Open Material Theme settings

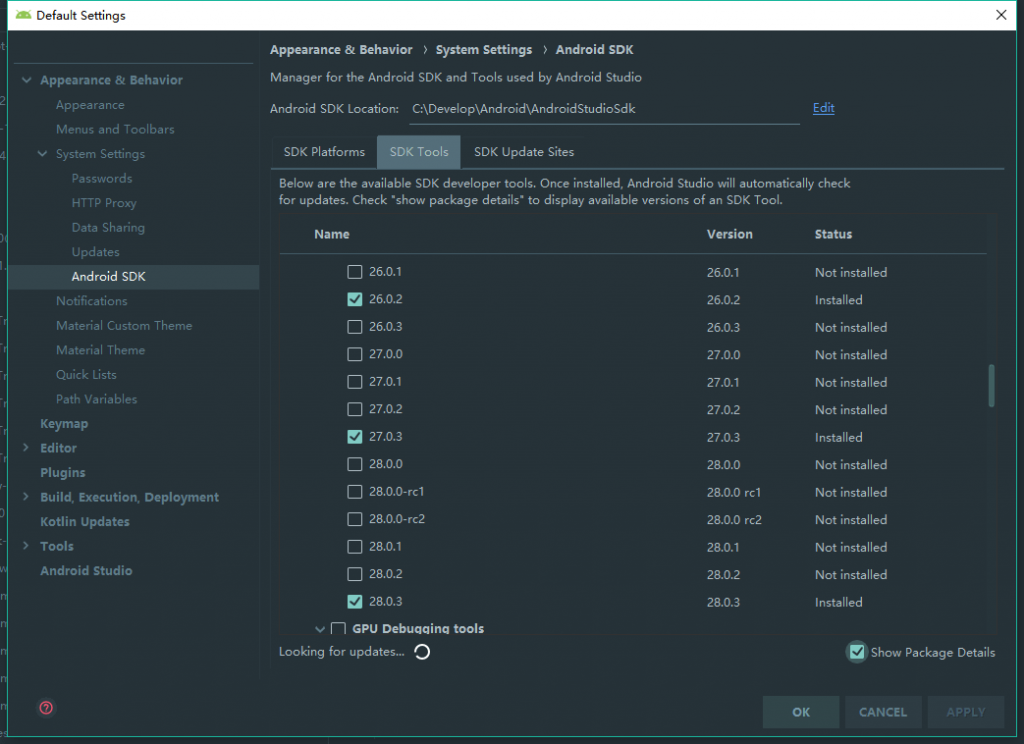click(x=101, y=349)
